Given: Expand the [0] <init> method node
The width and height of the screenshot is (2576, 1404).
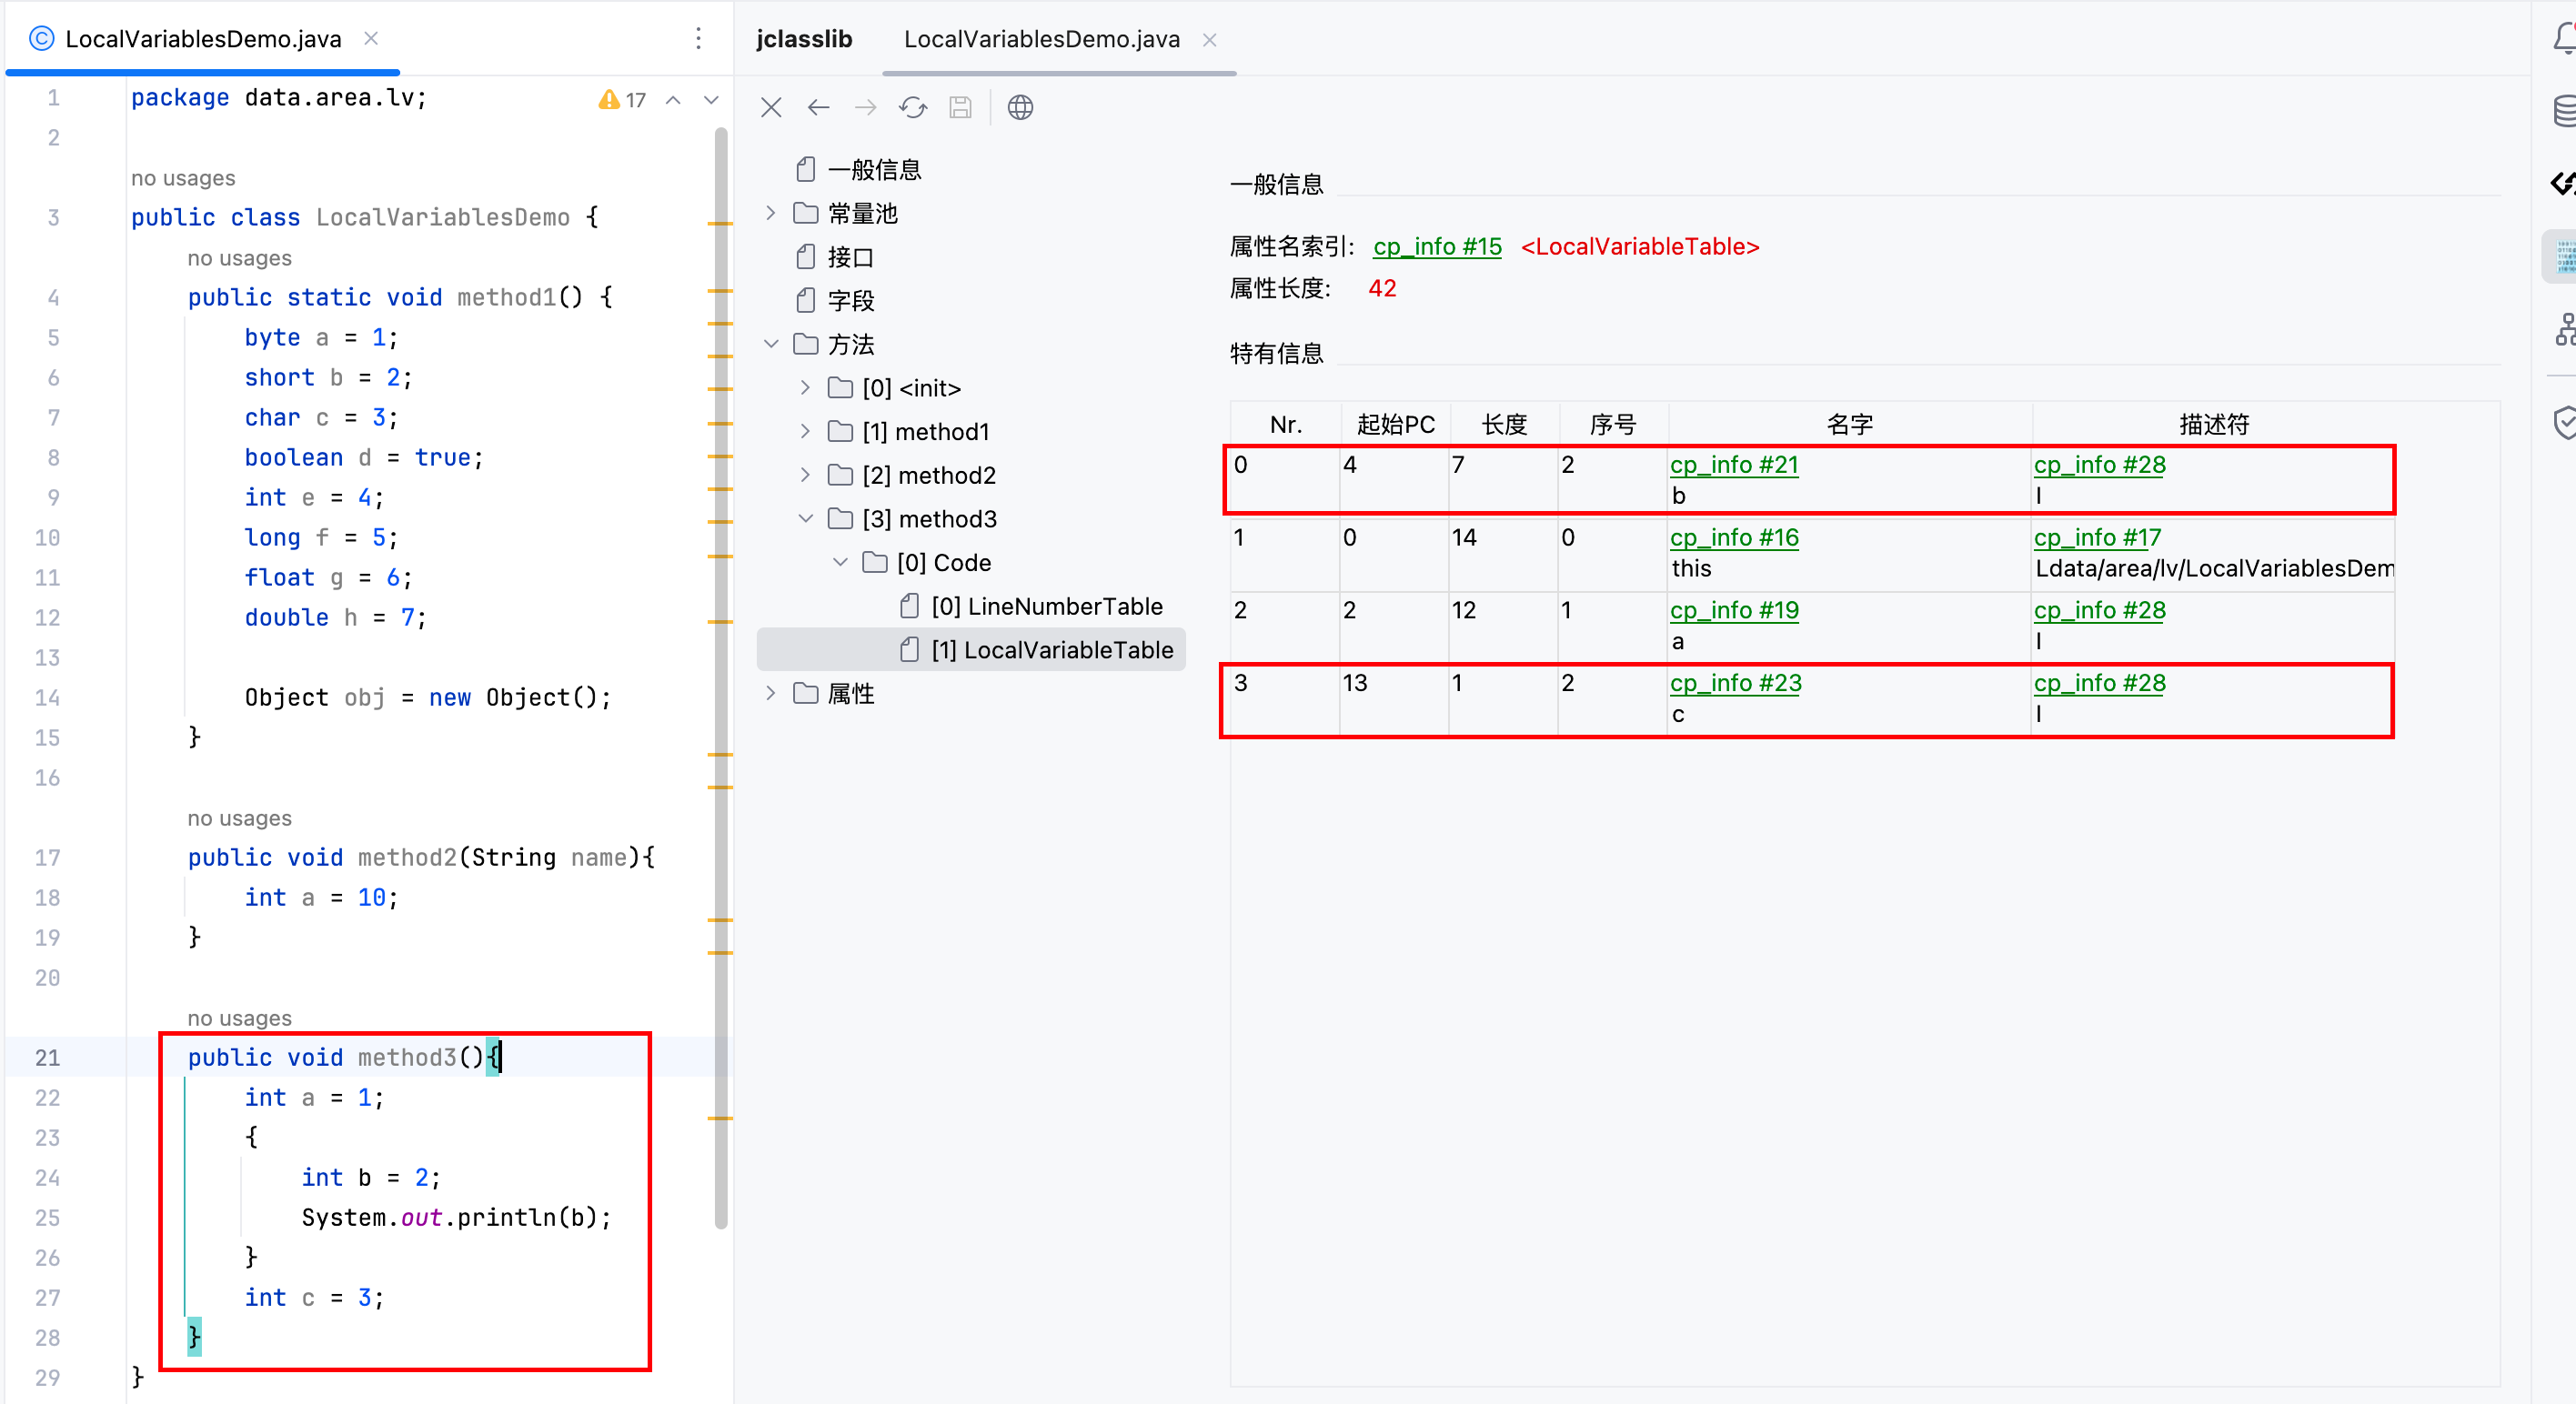Looking at the screenshot, I should pos(805,387).
